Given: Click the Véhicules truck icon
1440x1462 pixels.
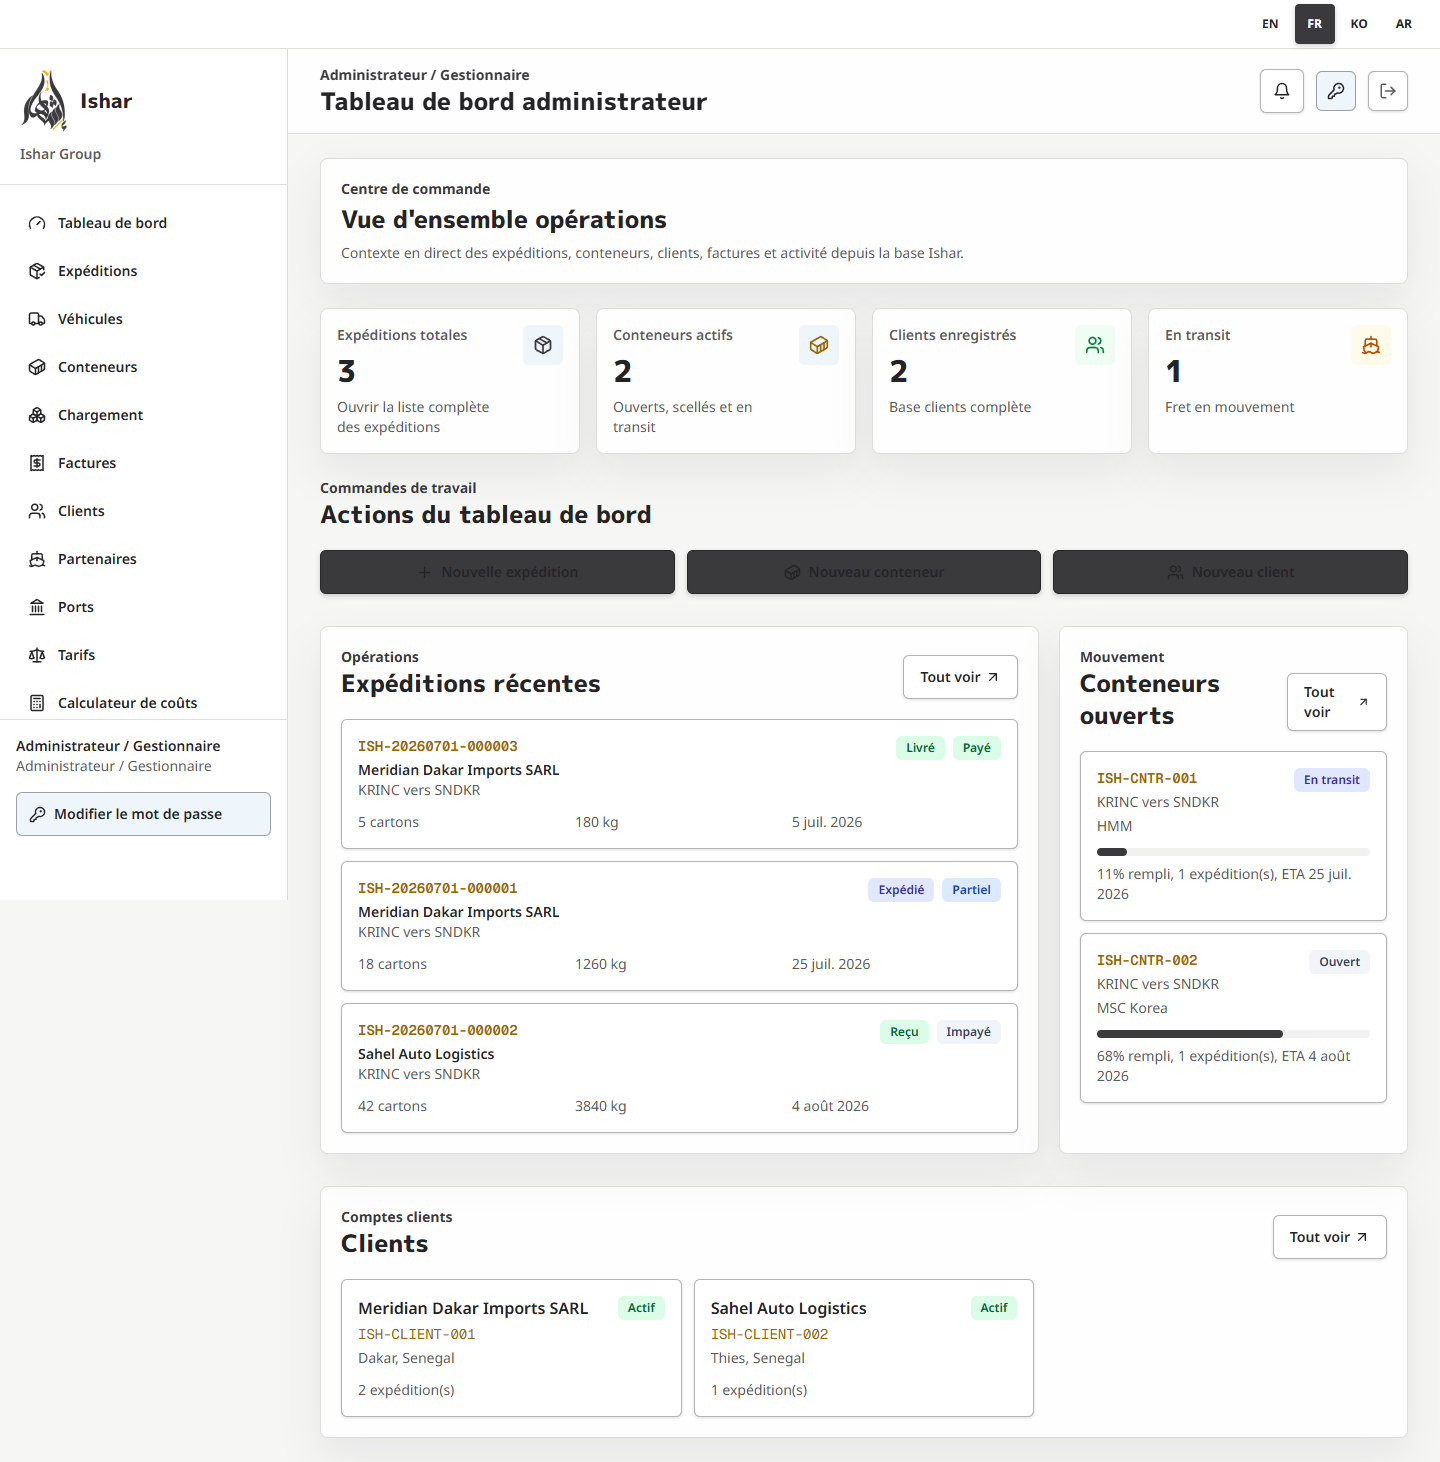Looking at the screenshot, I should [37, 319].
